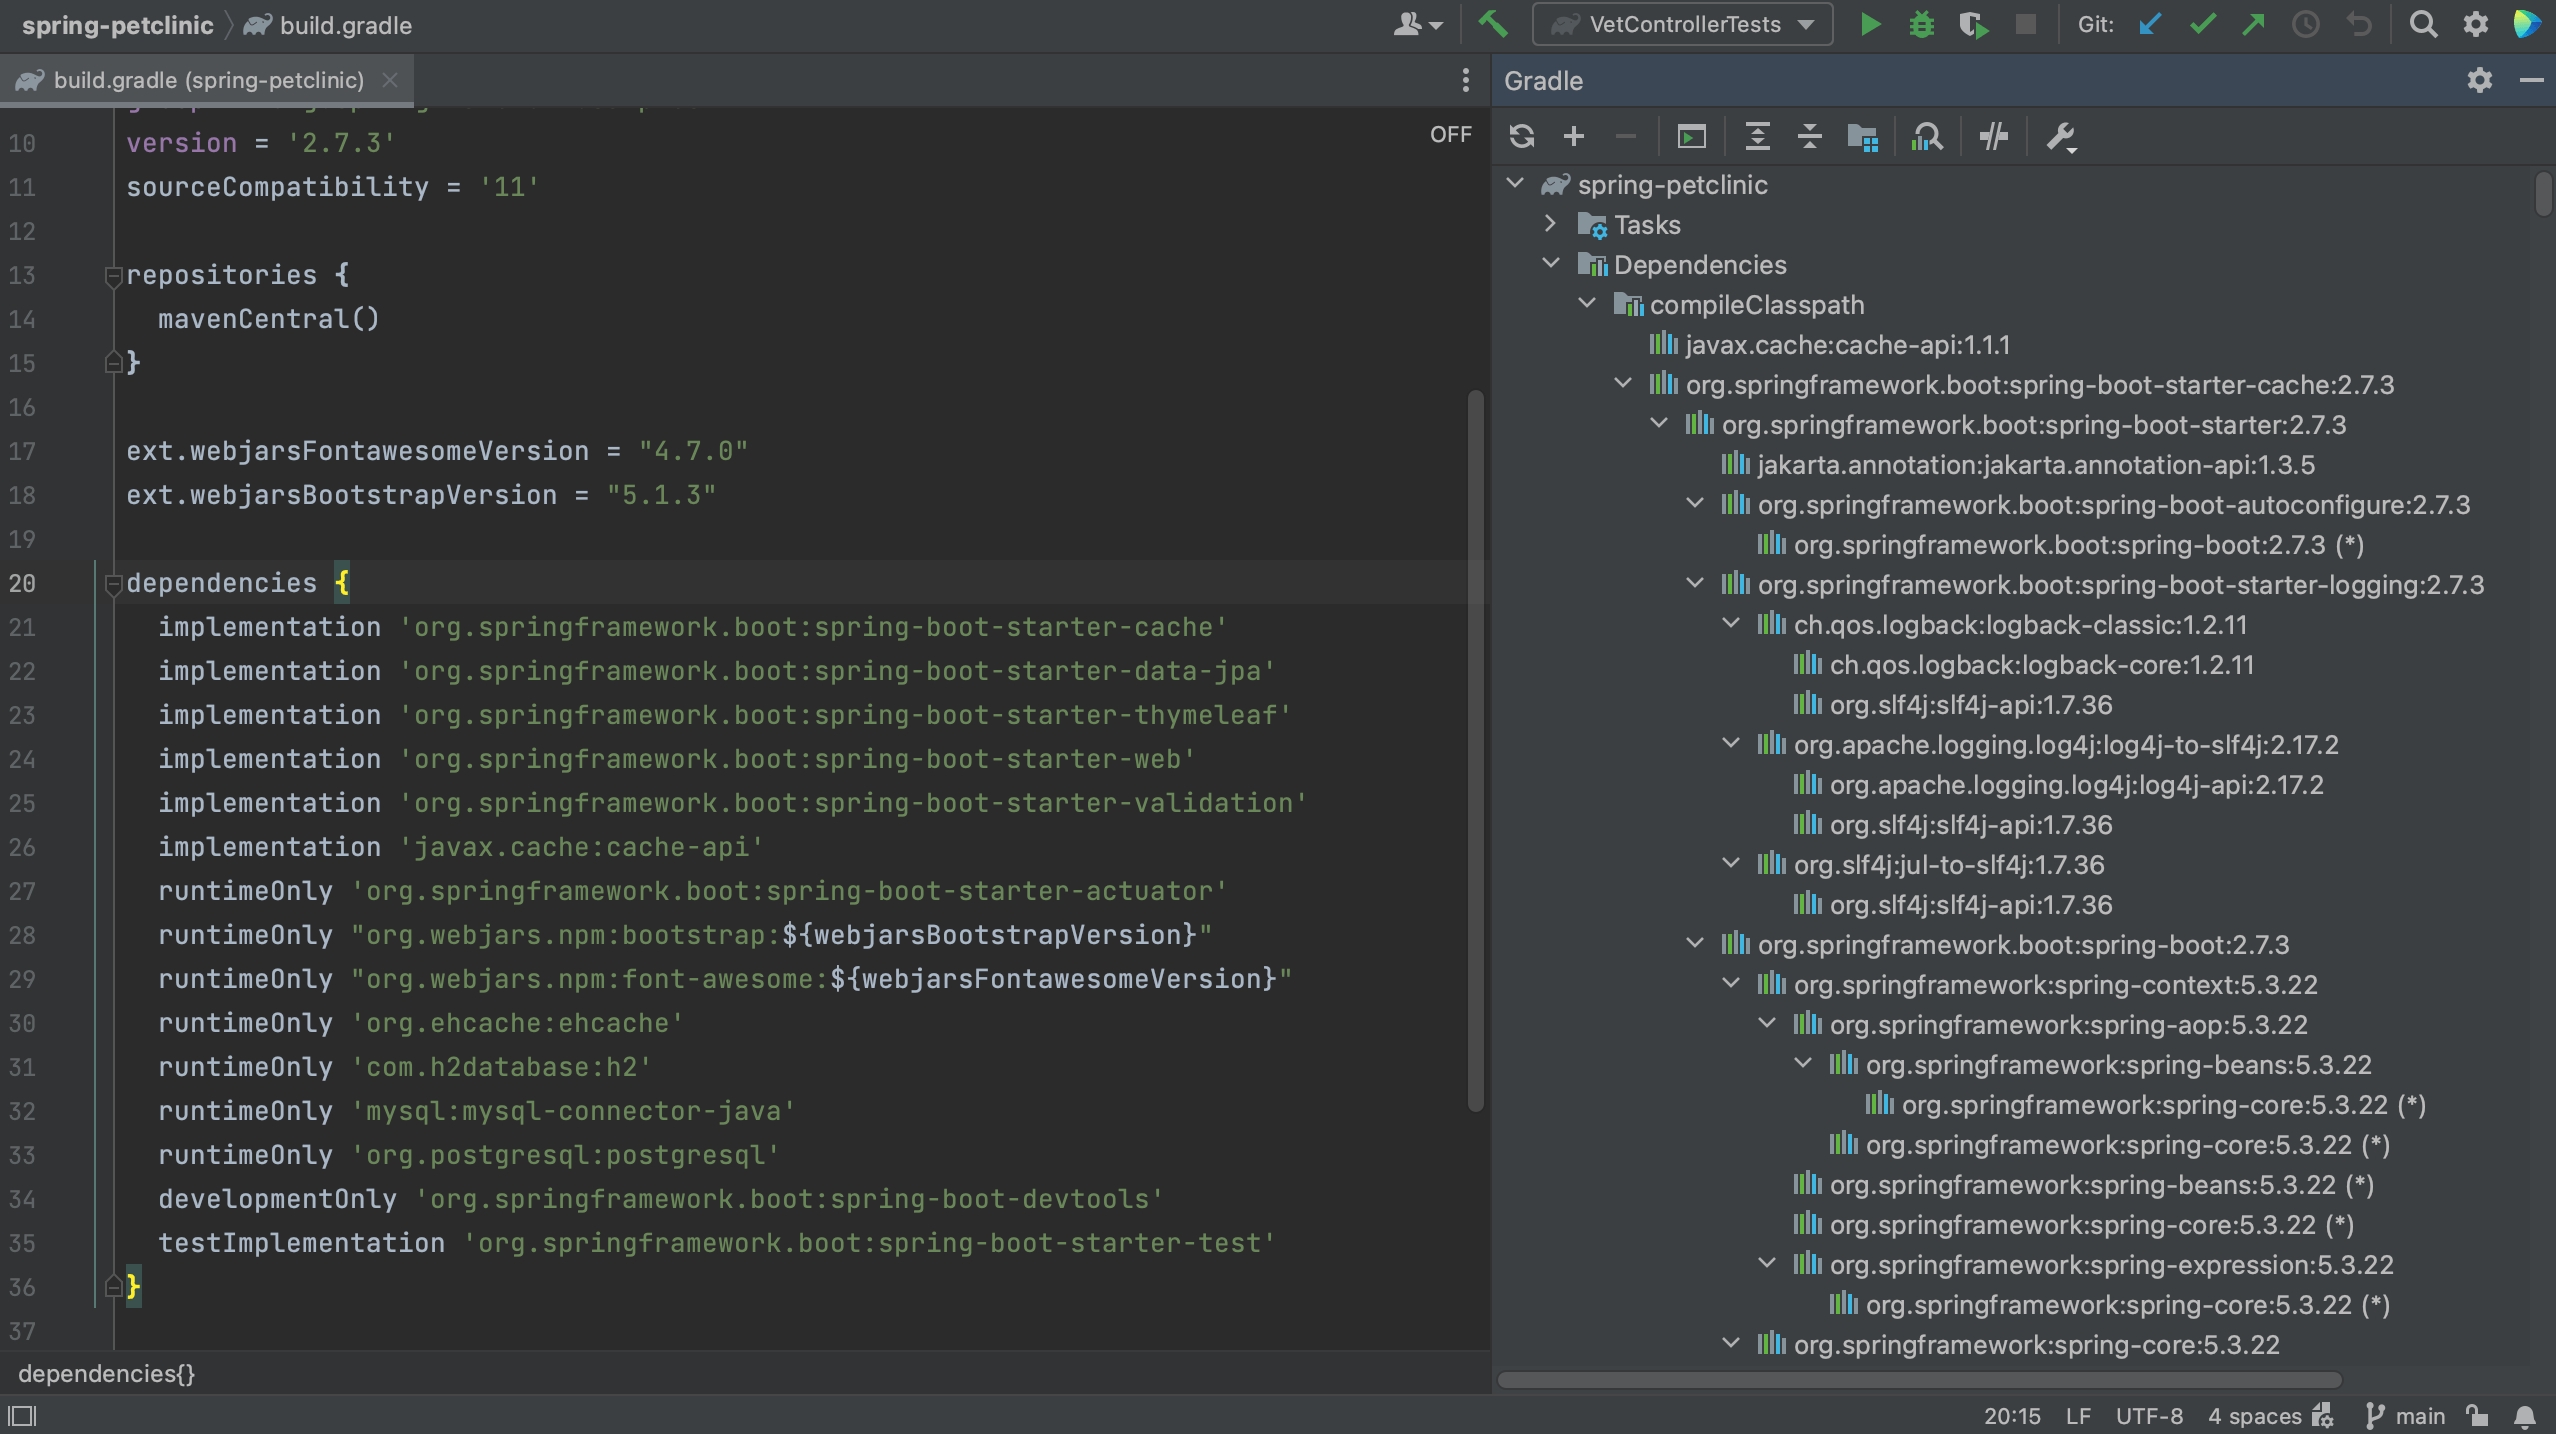The height and width of the screenshot is (1434, 2556).
Task: Run VetControllerTests with green play button
Action: [1869, 24]
